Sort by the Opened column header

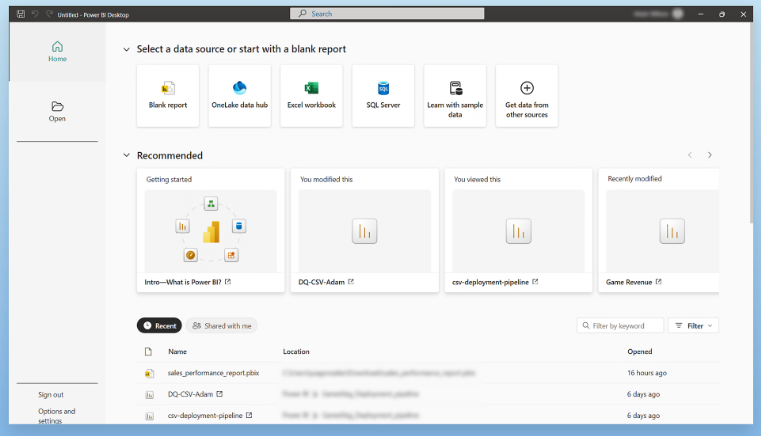pos(640,352)
